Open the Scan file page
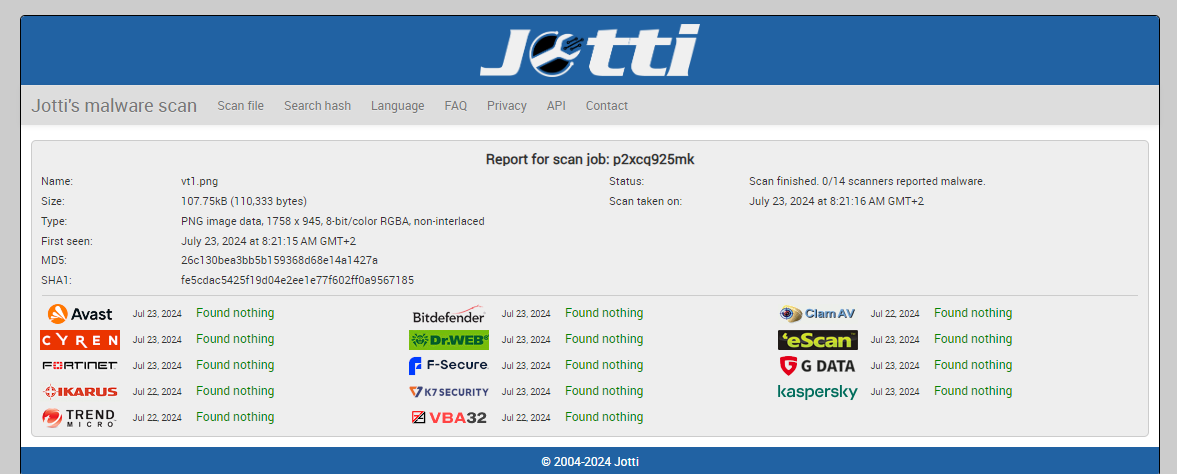 click(241, 106)
